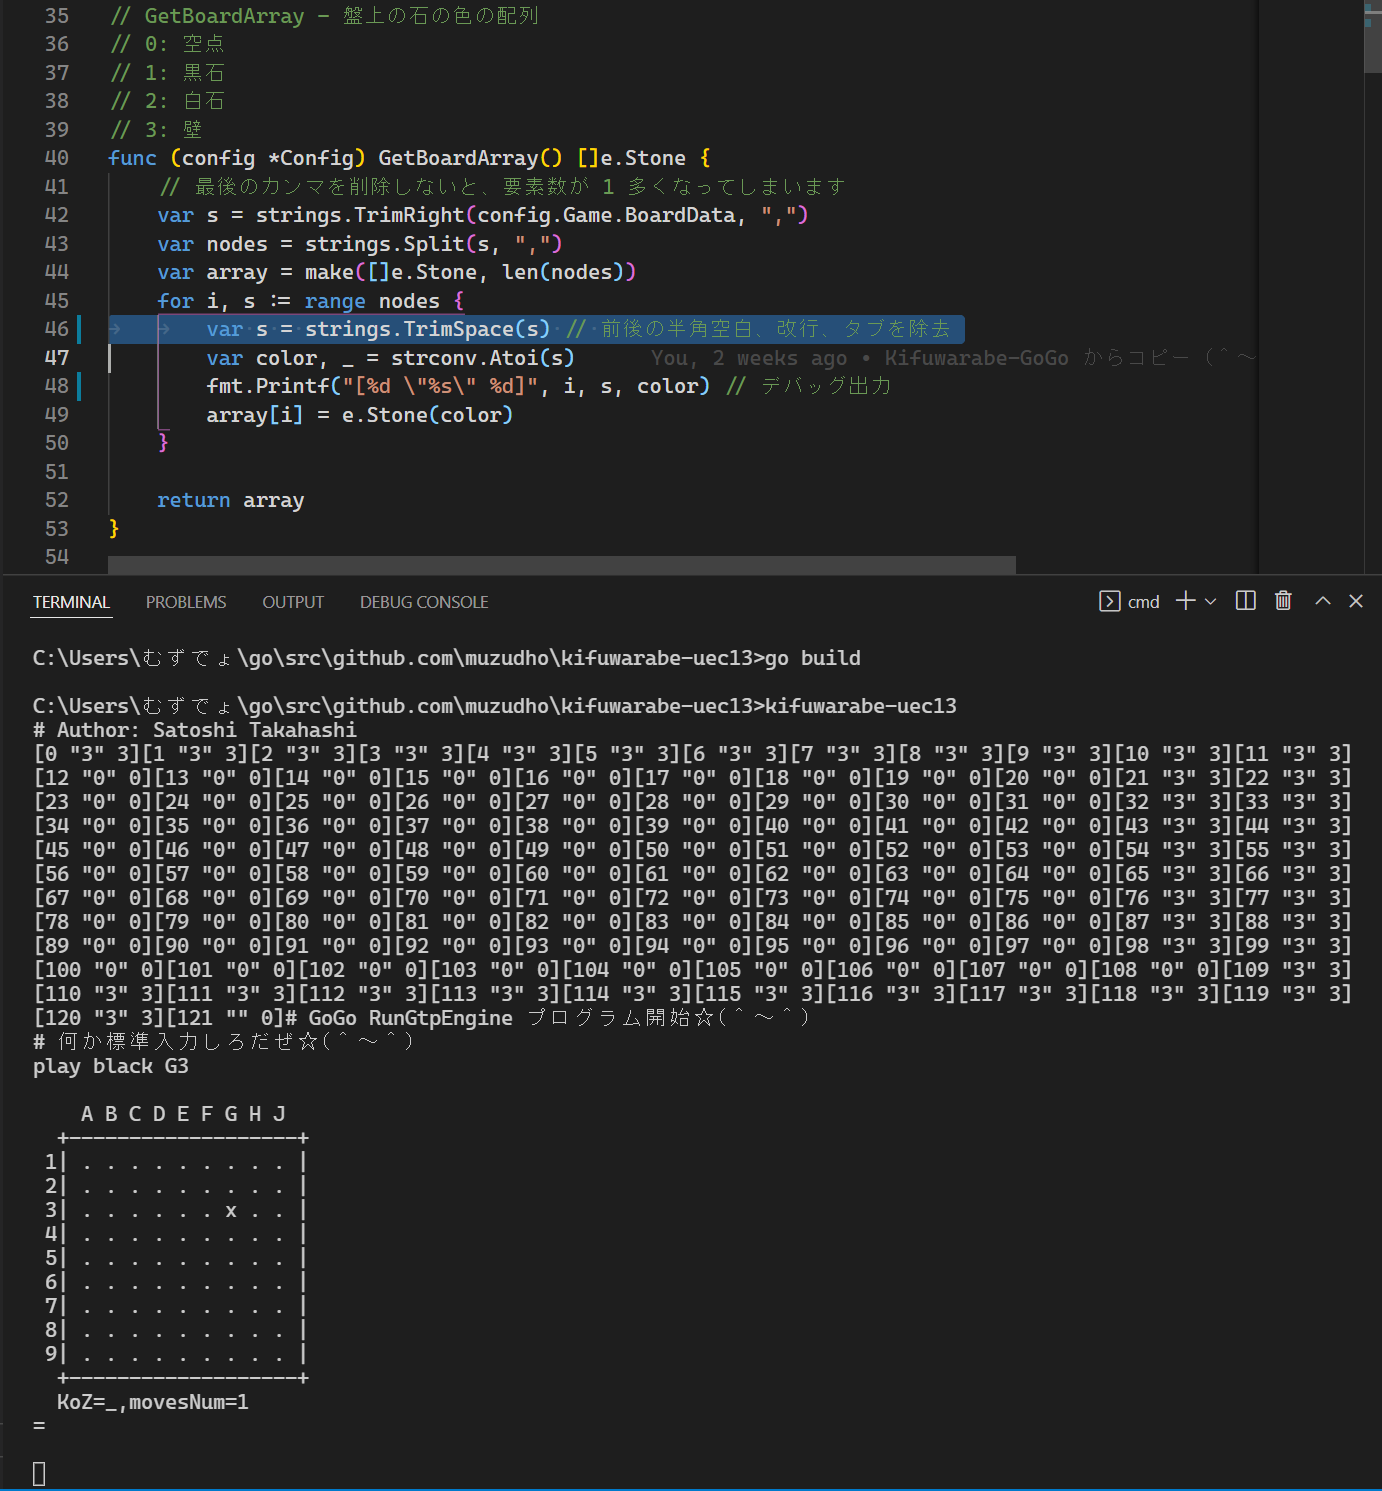Split the terminal pane
Image resolution: width=1382 pixels, height=1491 pixels.
pos(1246,601)
